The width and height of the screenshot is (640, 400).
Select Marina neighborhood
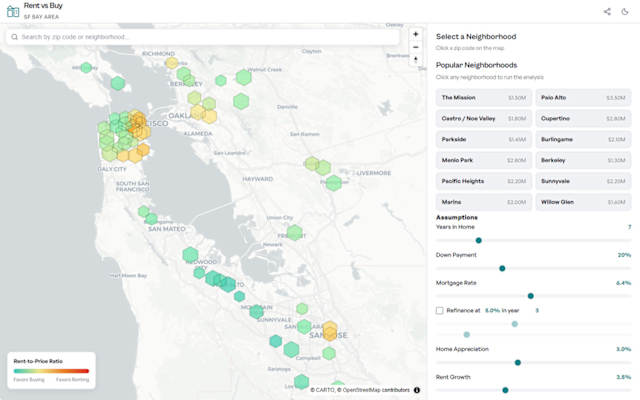coord(484,202)
